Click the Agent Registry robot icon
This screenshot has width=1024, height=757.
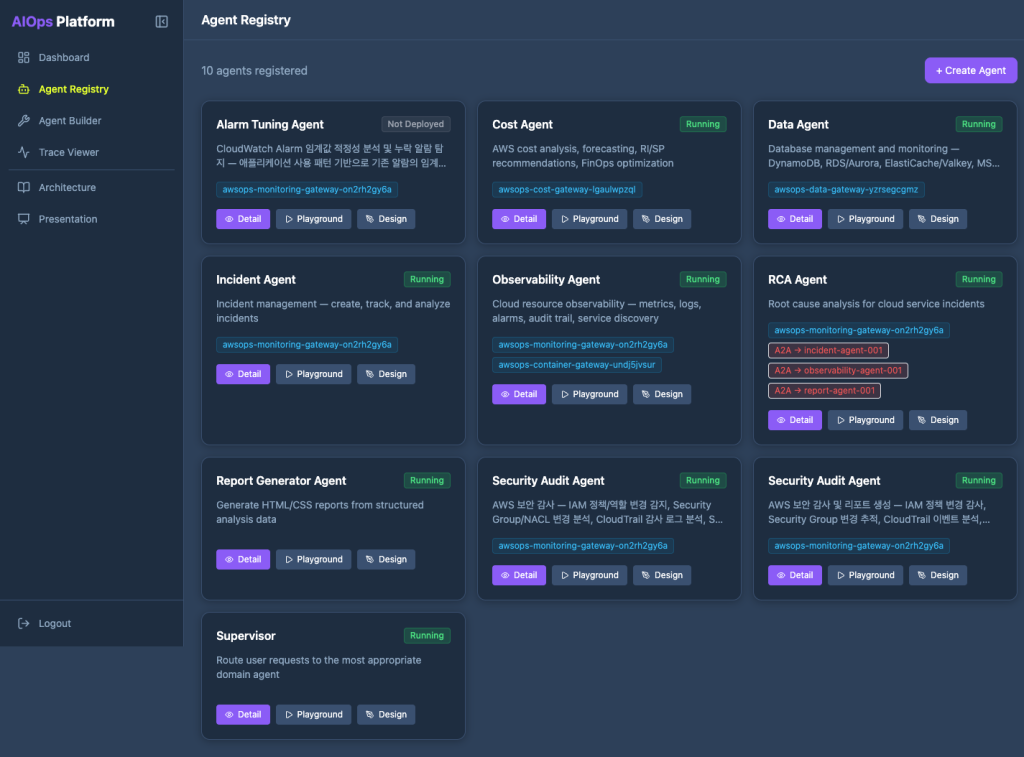[24, 89]
